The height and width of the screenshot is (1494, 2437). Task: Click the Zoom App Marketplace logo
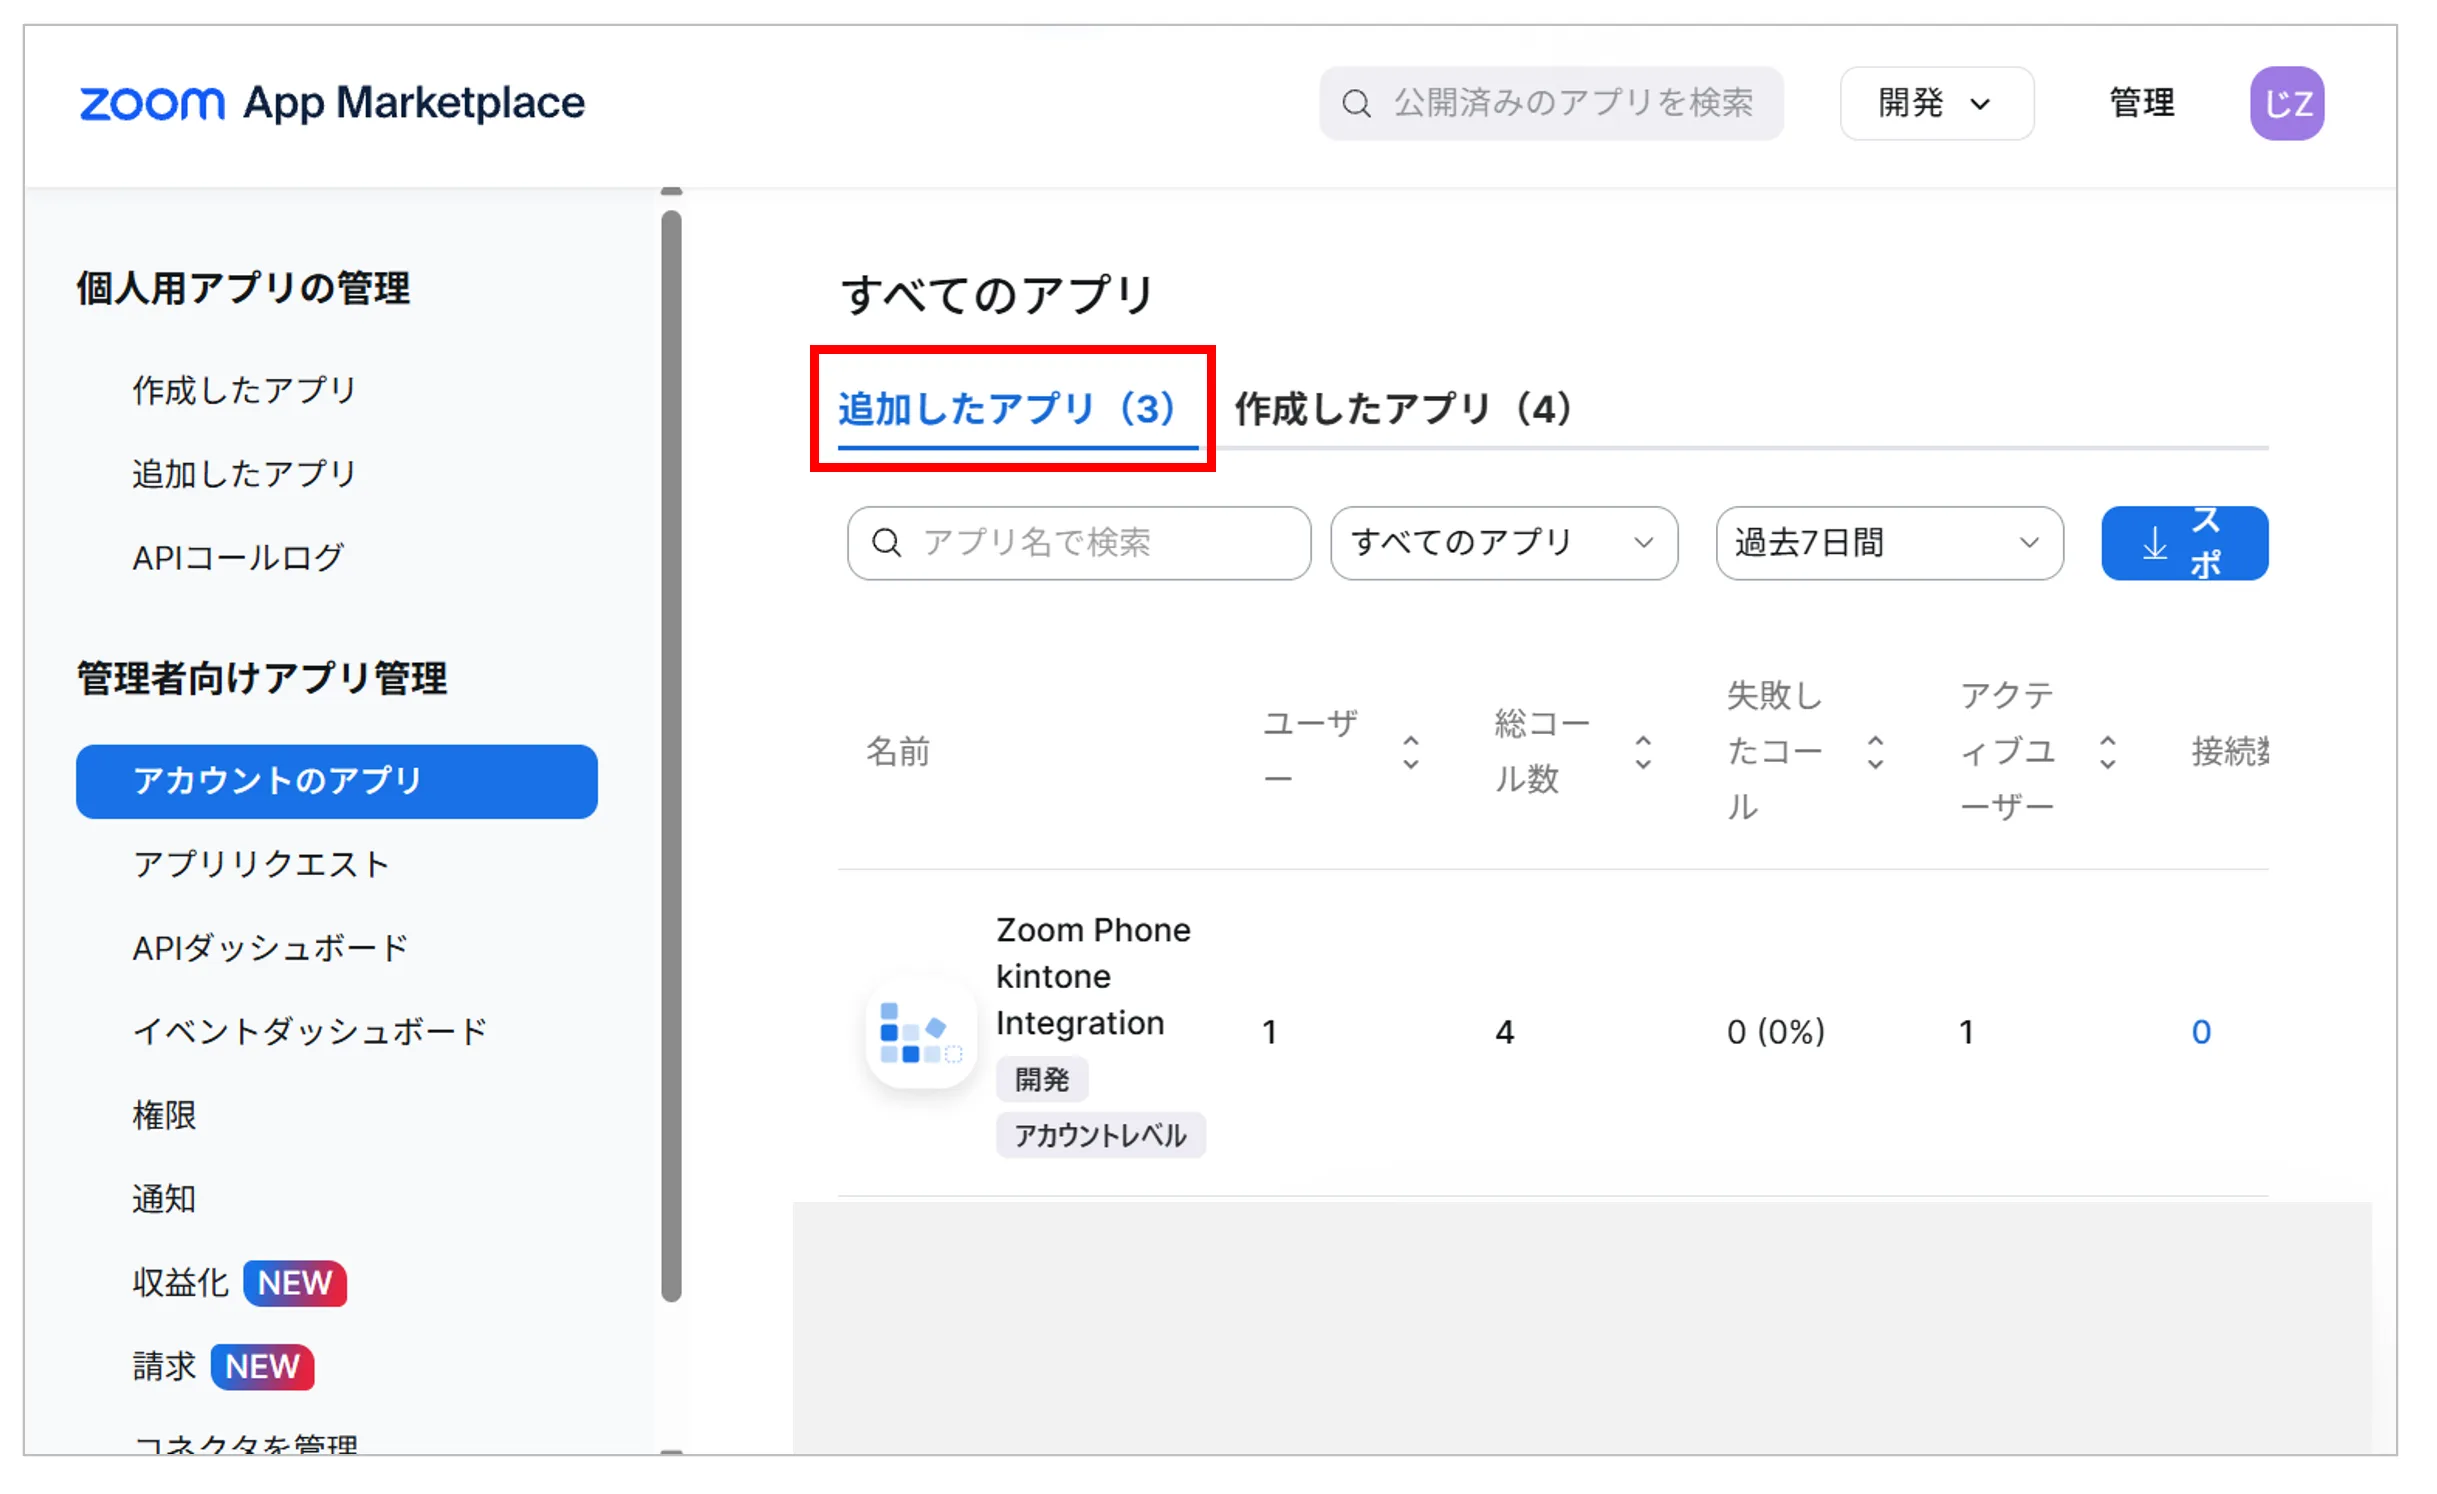332,103
